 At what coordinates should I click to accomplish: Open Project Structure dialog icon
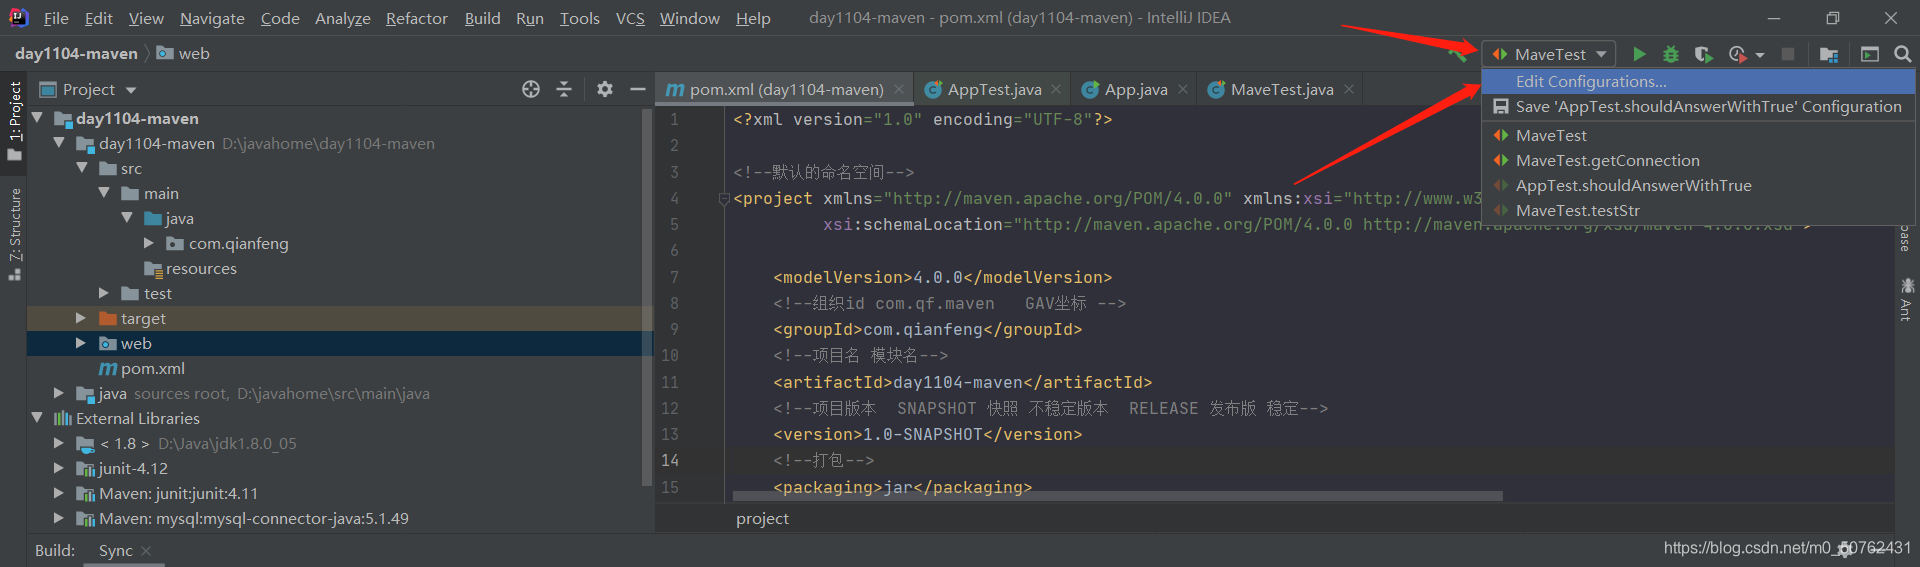click(1829, 54)
